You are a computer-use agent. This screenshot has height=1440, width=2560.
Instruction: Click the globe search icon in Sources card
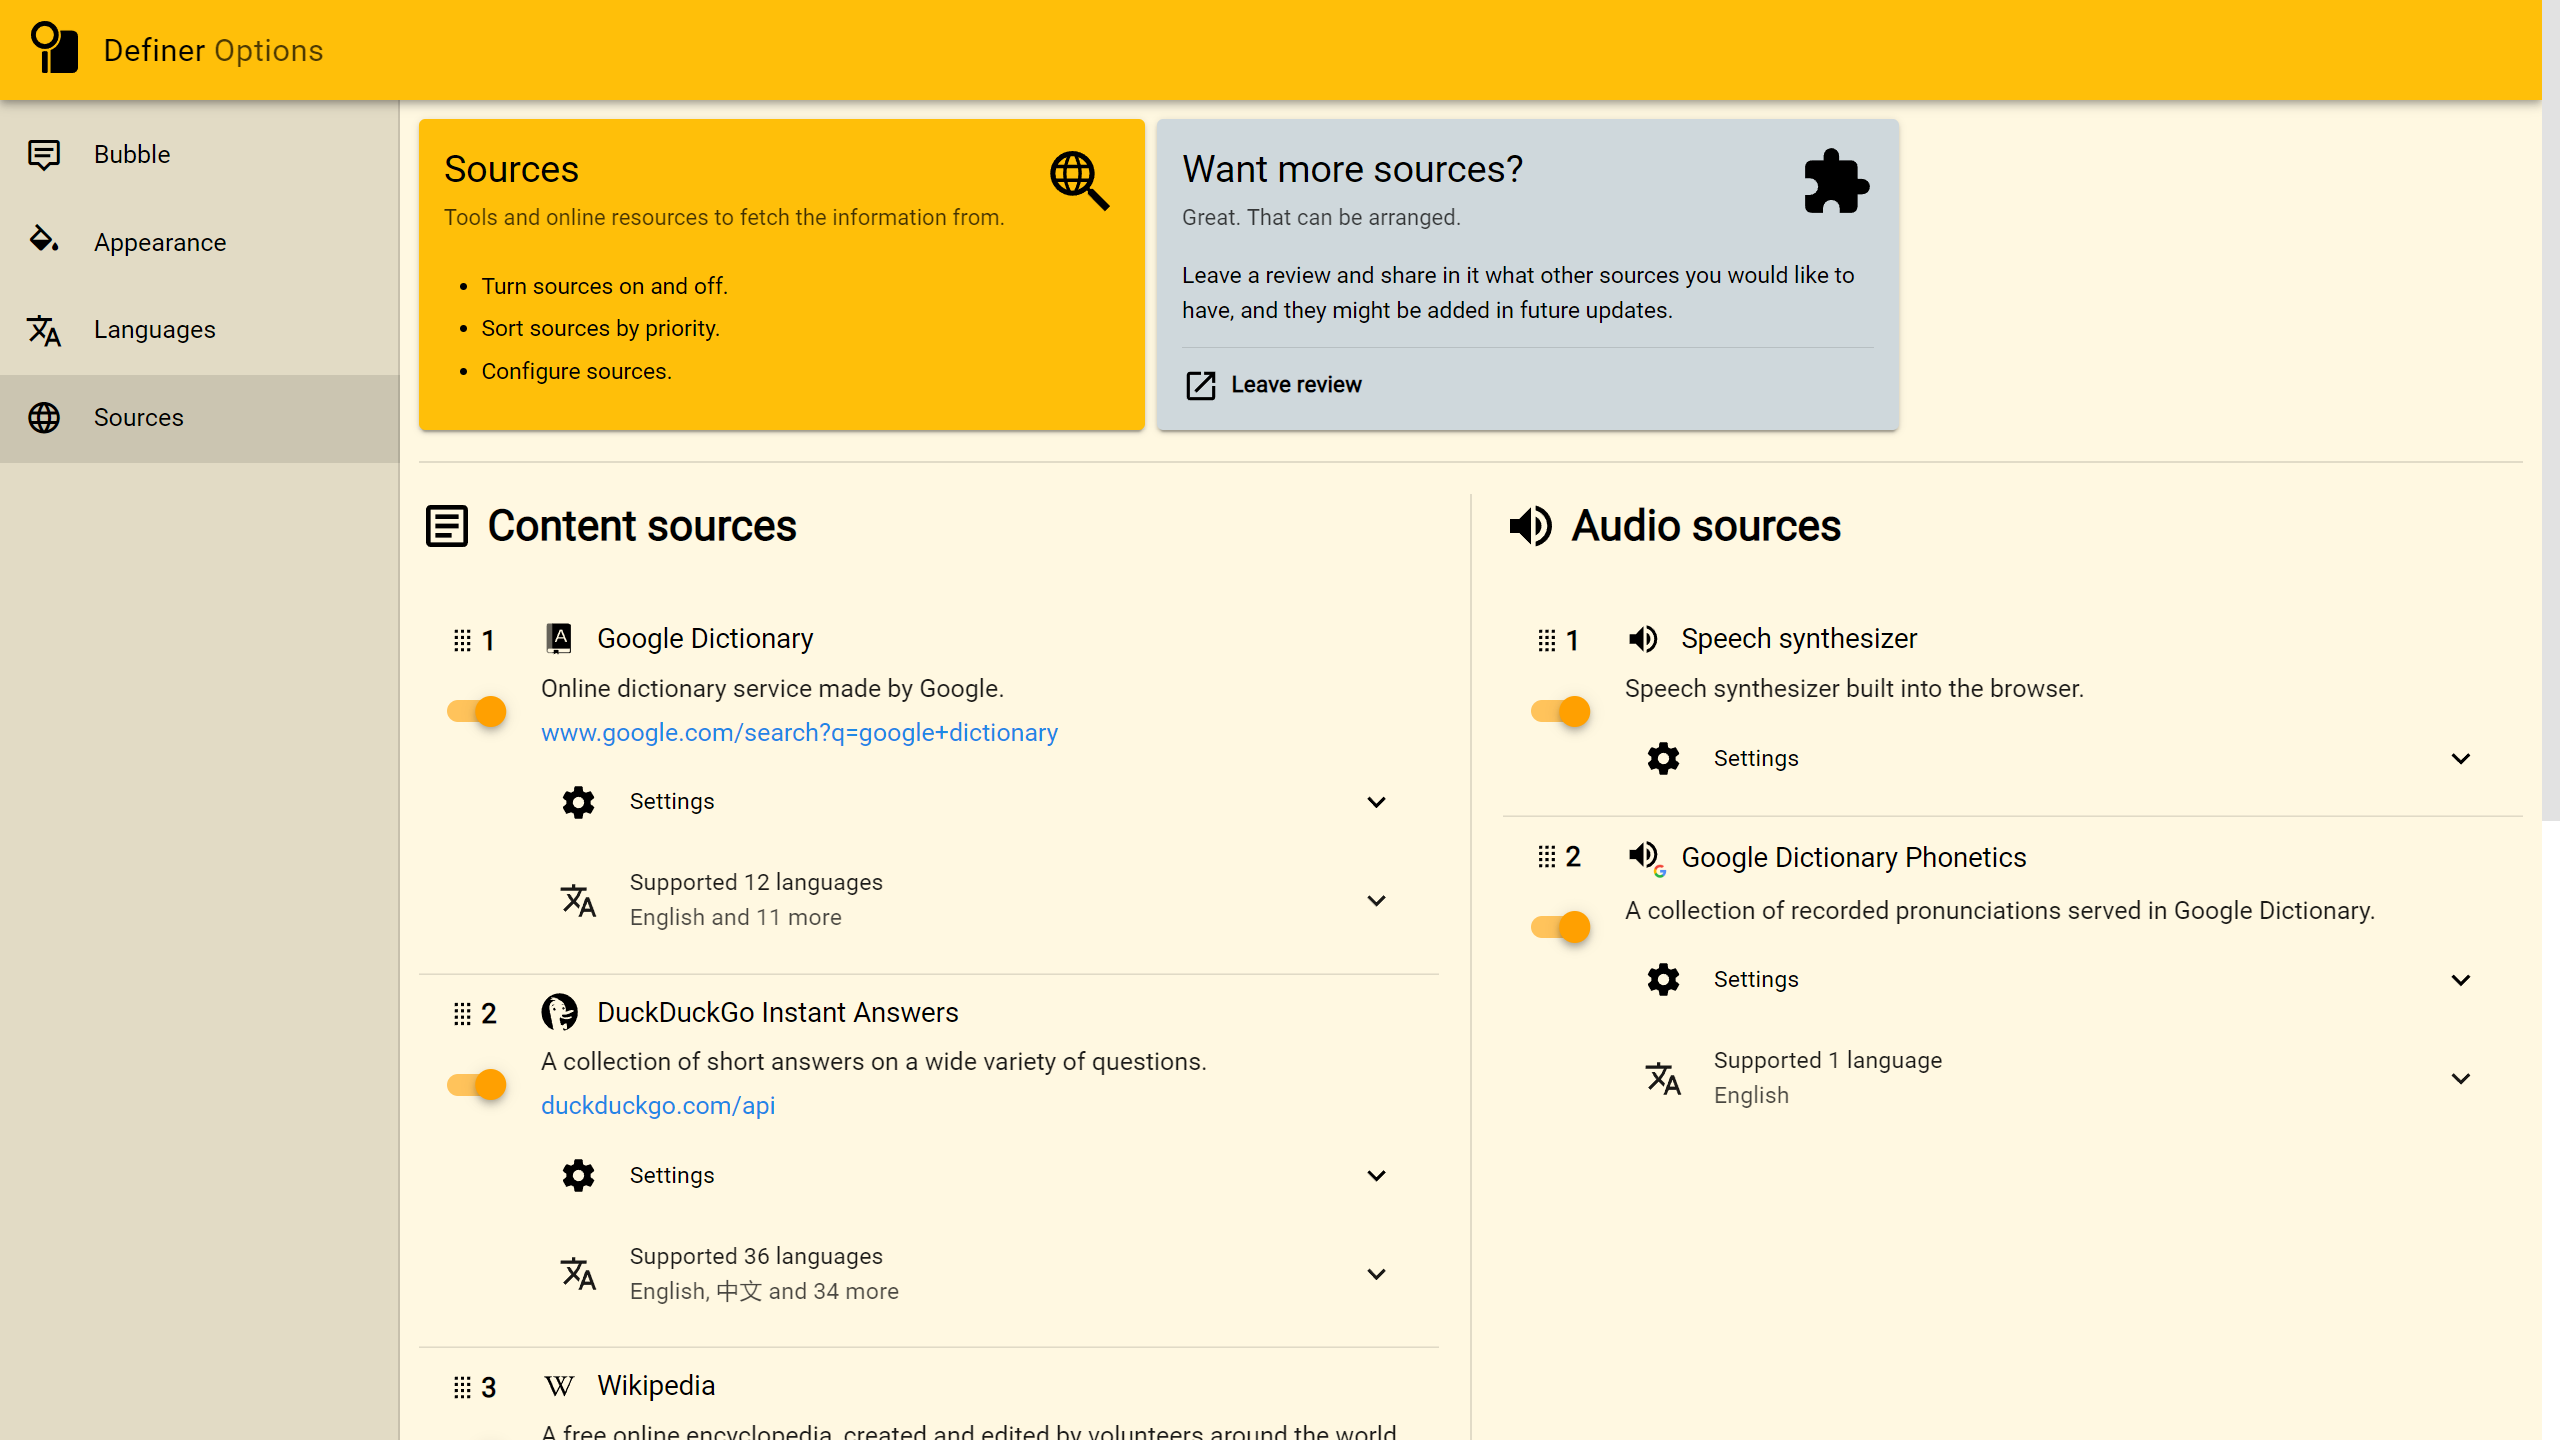(x=1078, y=180)
